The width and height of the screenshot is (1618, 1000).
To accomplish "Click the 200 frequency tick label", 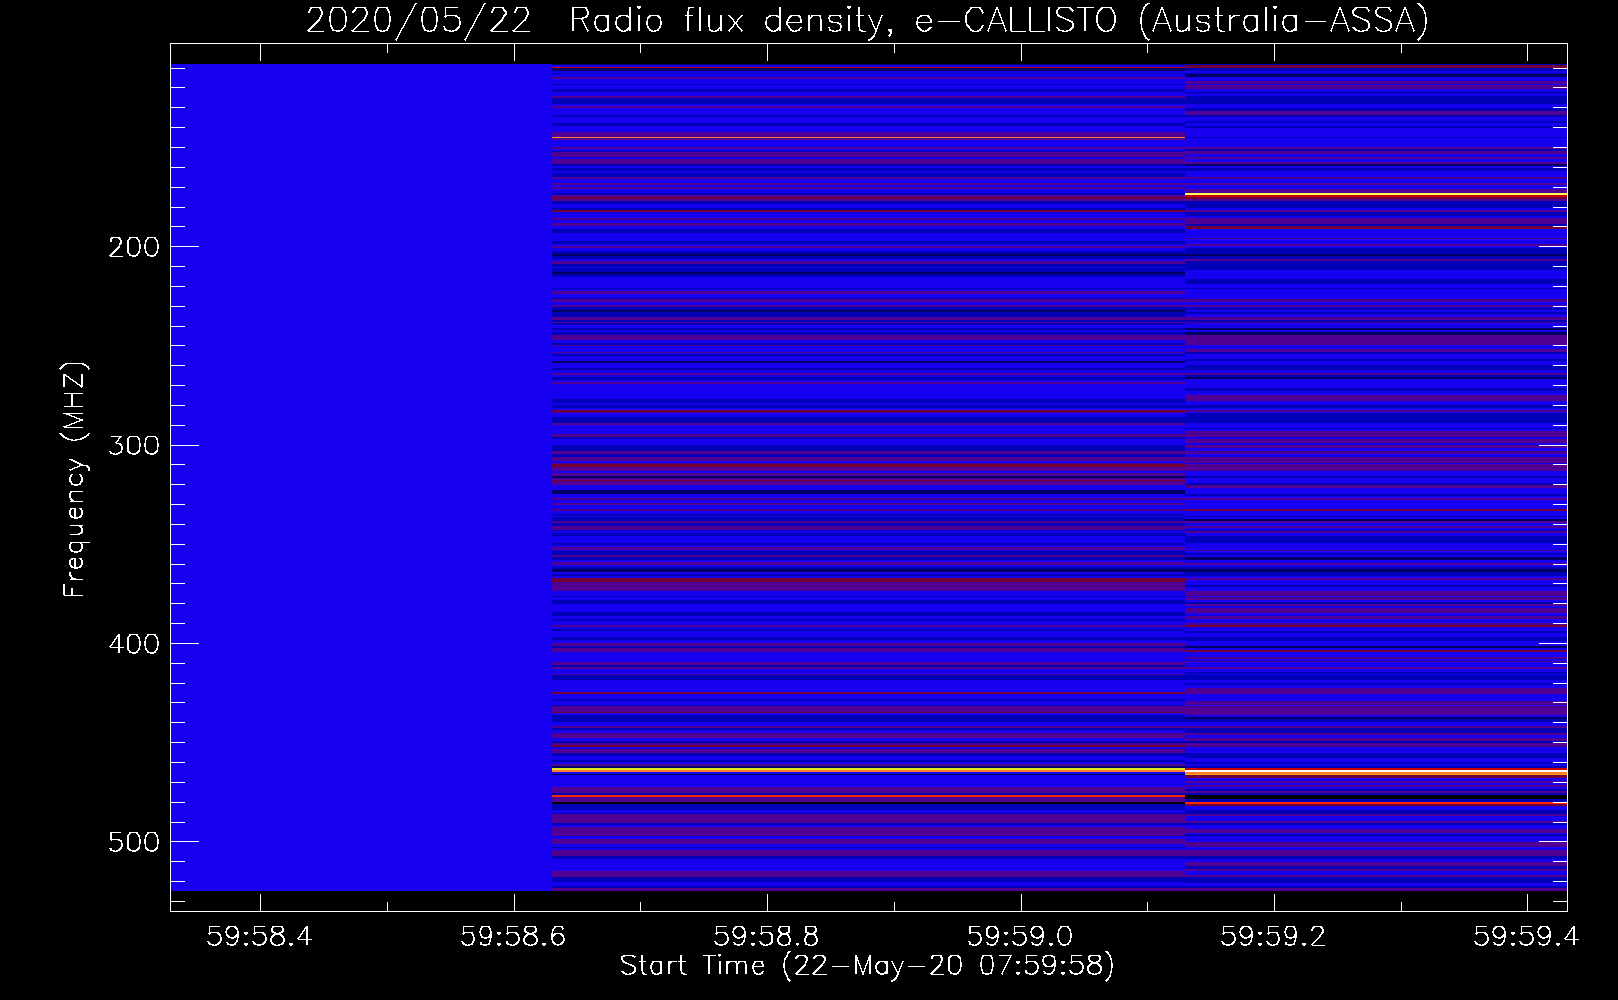I will coord(134,247).
